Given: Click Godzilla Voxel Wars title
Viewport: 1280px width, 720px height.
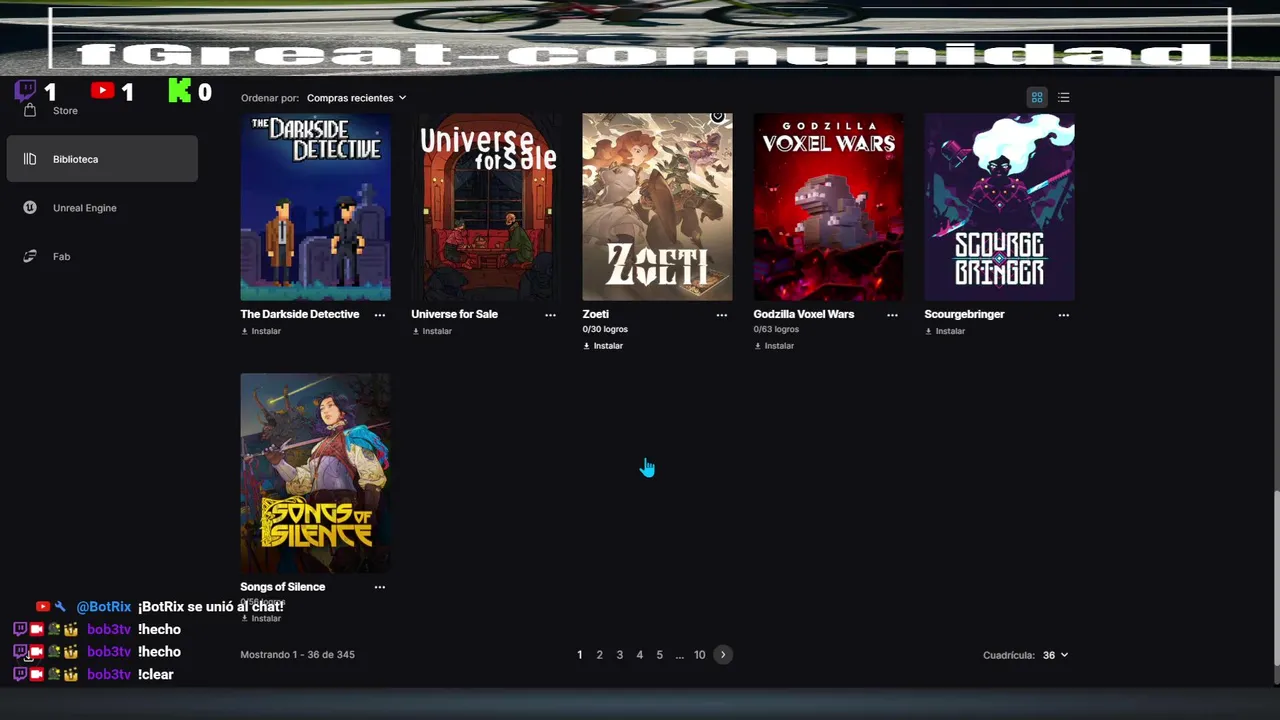Looking at the screenshot, I should (804, 314).
